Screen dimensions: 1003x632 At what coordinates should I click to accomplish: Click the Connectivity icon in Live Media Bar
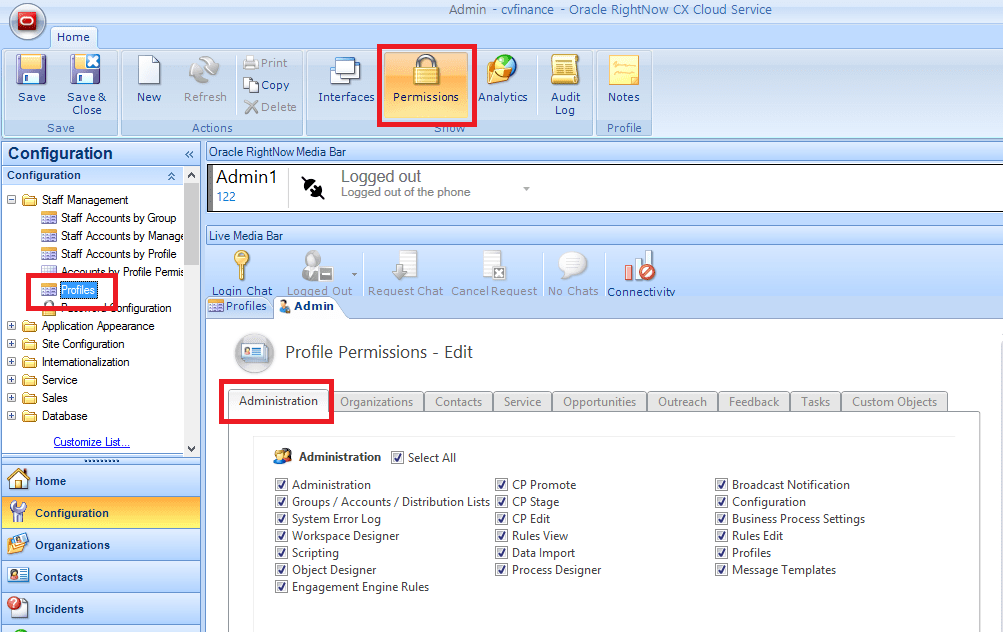coord(640,268)
